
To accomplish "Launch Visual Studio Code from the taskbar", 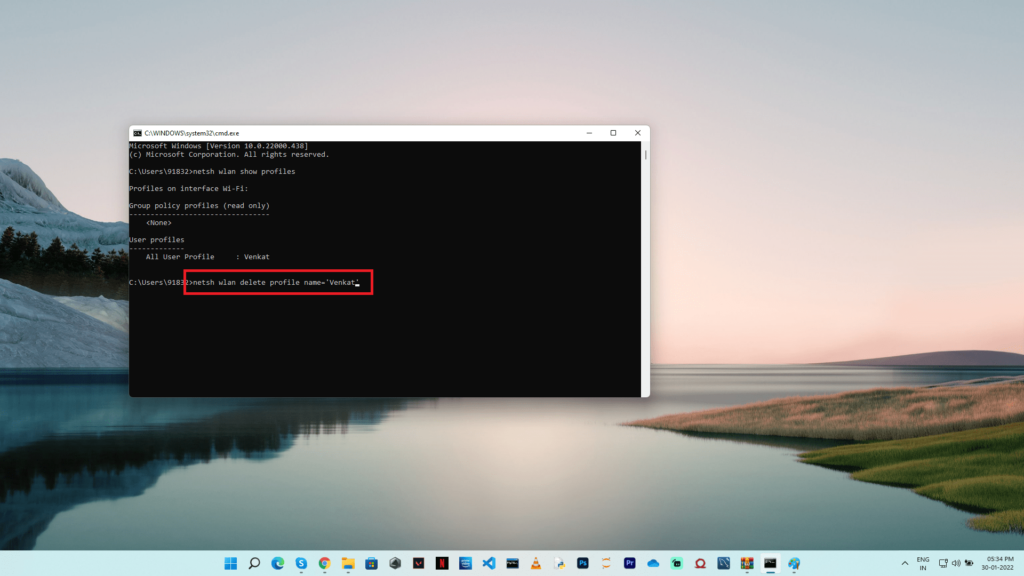I will (489, 563).
